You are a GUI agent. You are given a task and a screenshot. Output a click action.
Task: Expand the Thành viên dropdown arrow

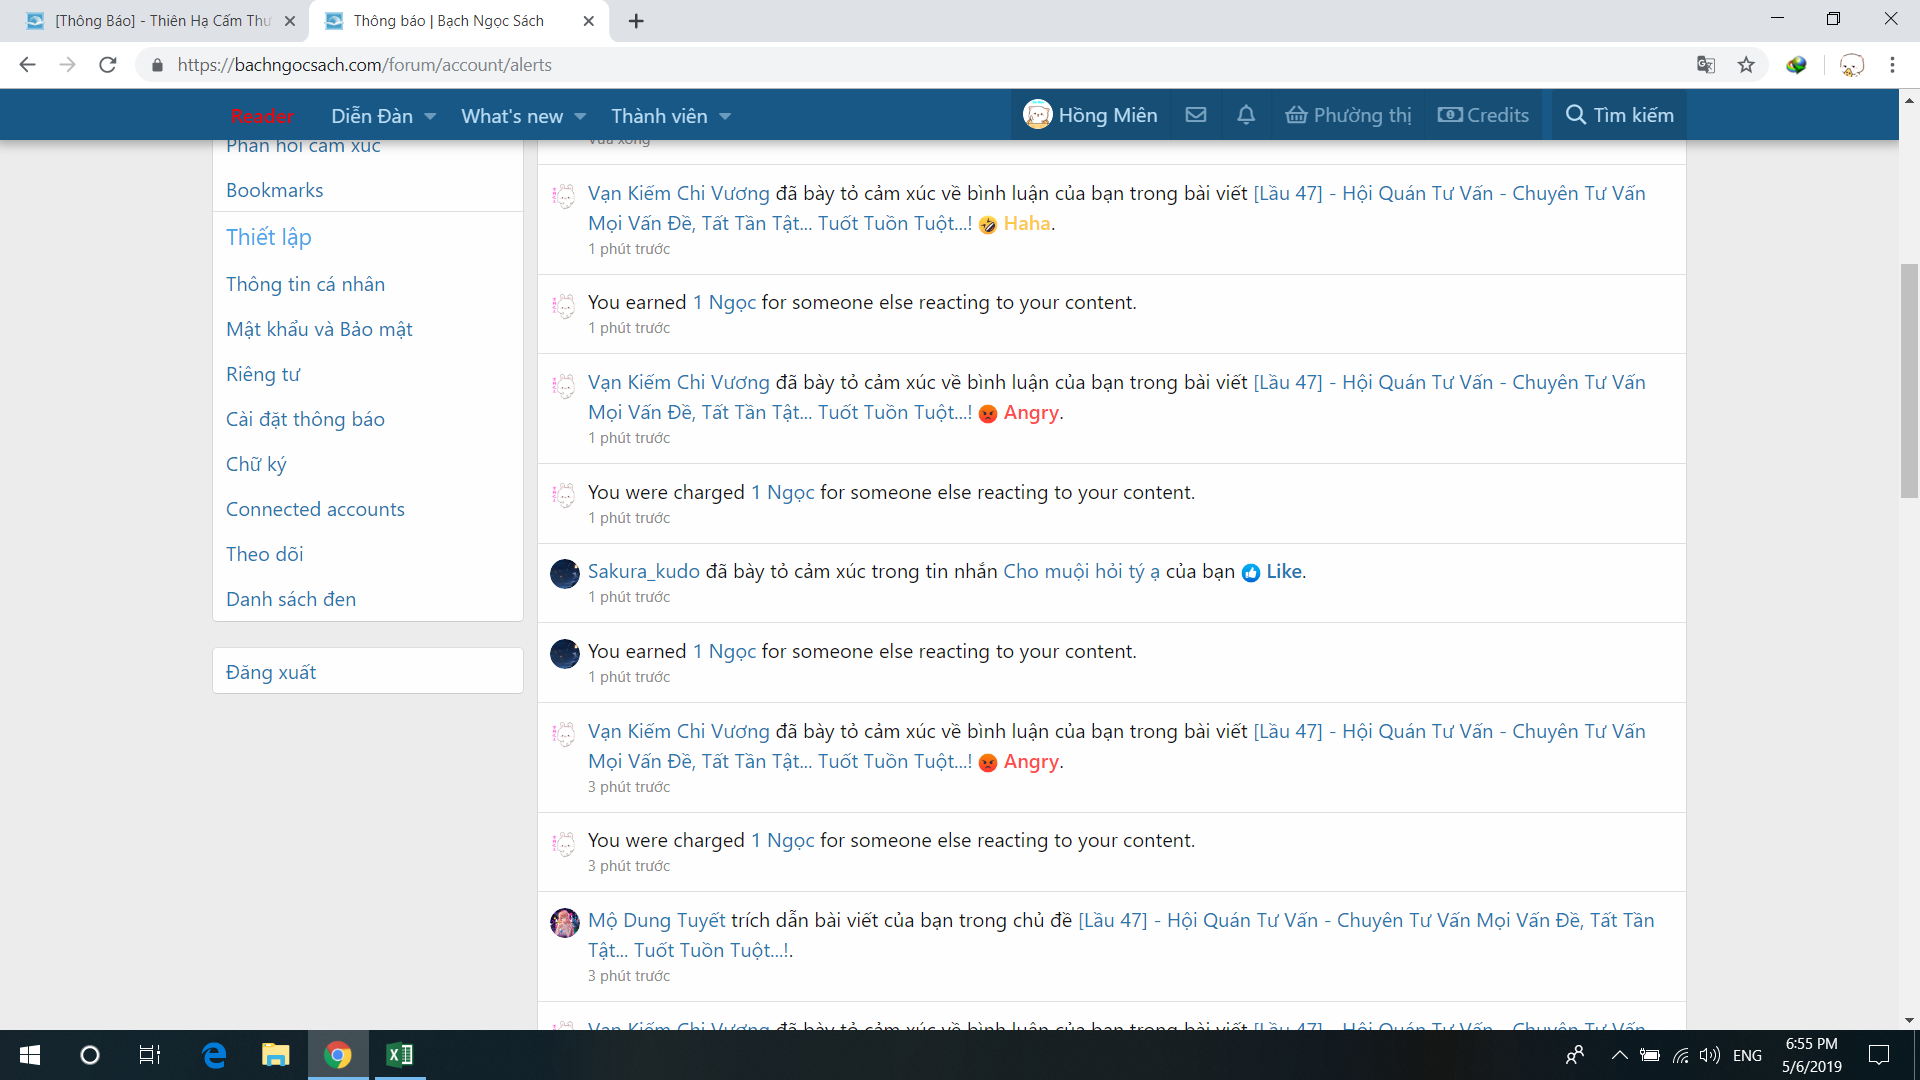click(x=725, y=117)
